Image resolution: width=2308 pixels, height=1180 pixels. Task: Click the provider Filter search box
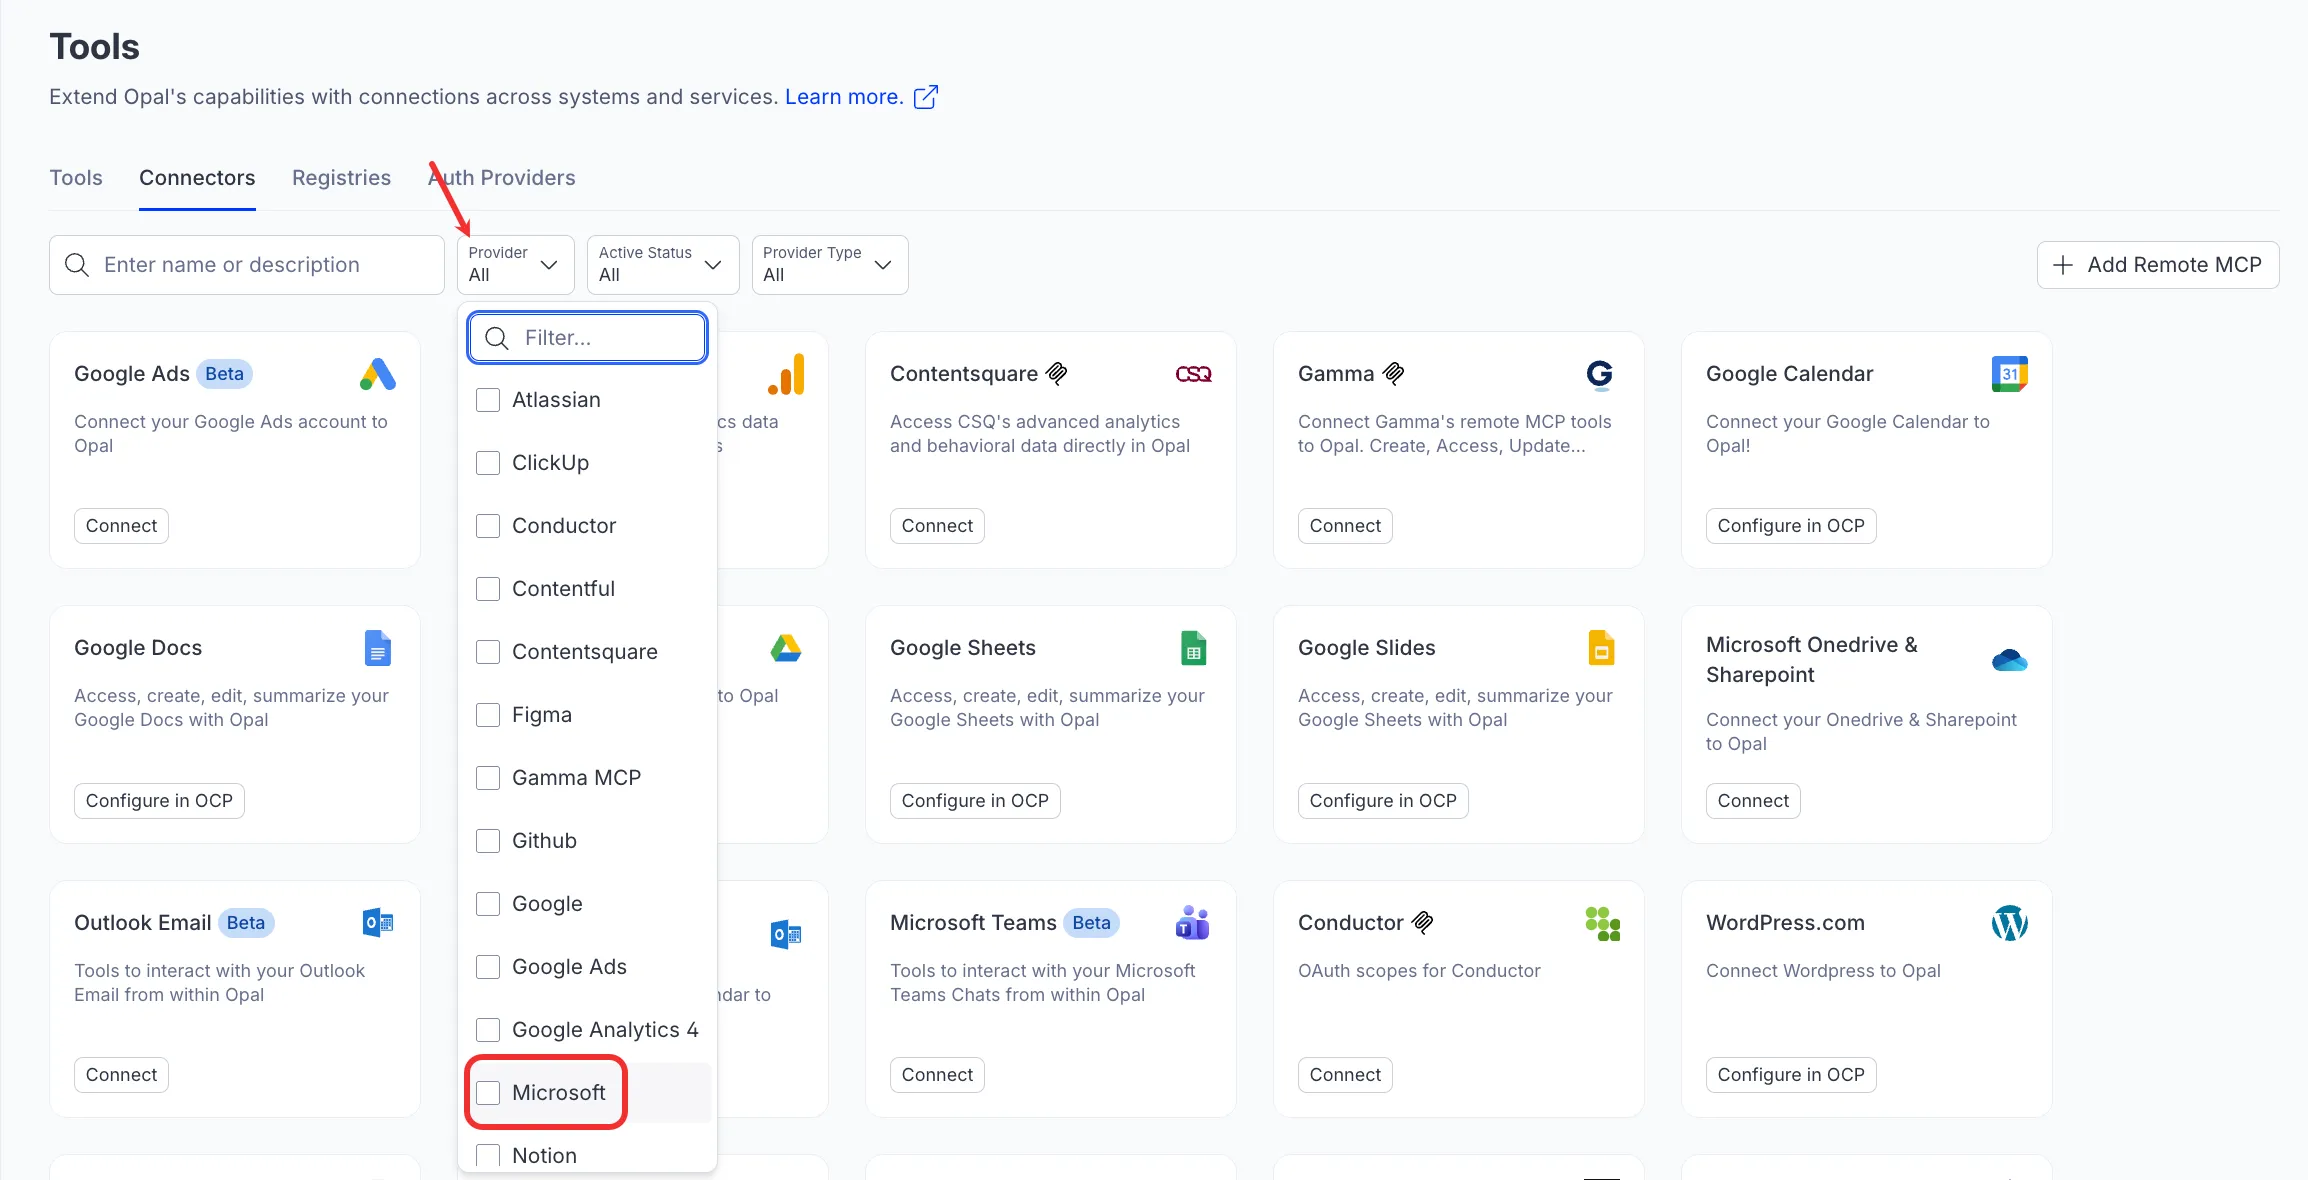588,338
